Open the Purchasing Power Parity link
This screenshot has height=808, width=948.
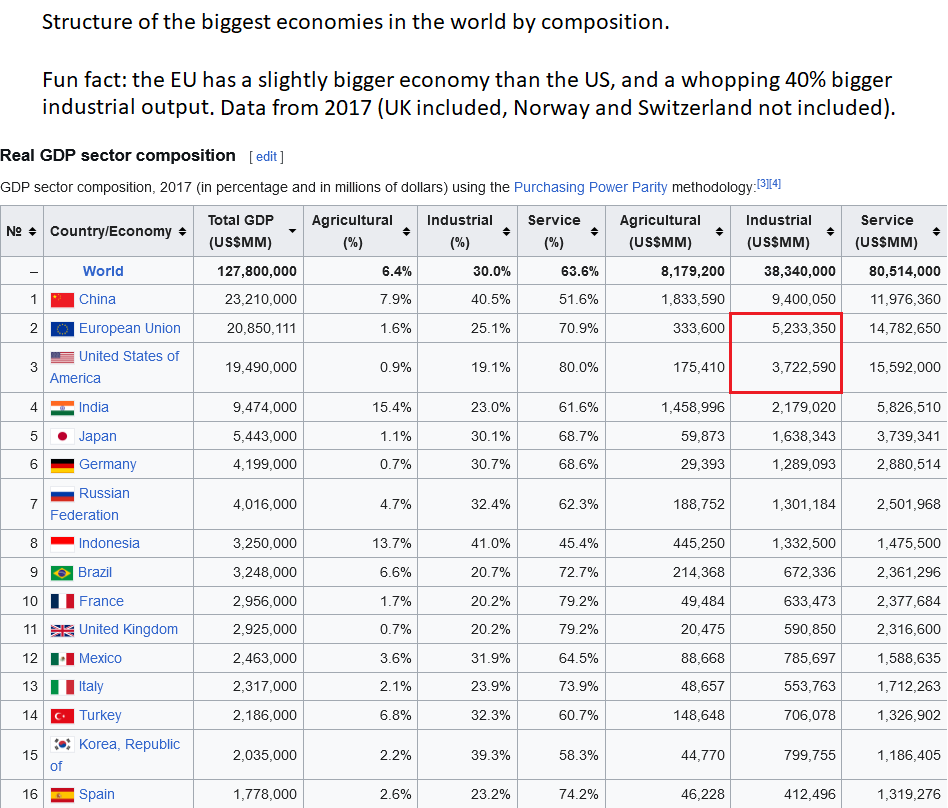[x=591, y=187]
